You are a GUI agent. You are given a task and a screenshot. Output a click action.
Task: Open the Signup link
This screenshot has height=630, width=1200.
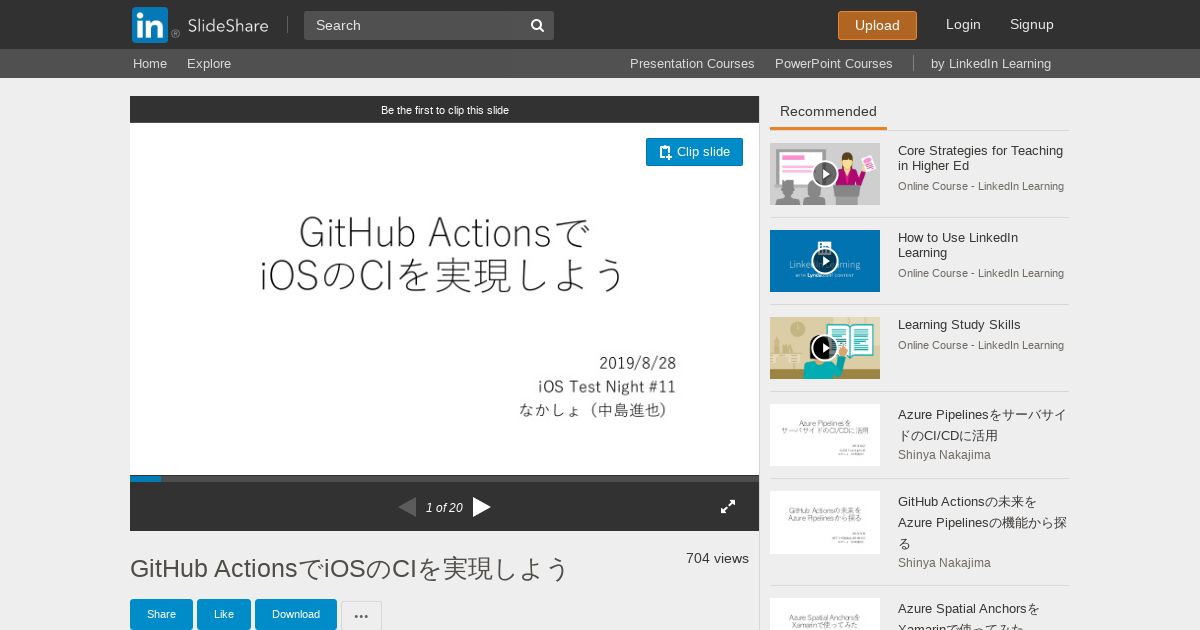pyautogui.click(x=1032, y=24)
